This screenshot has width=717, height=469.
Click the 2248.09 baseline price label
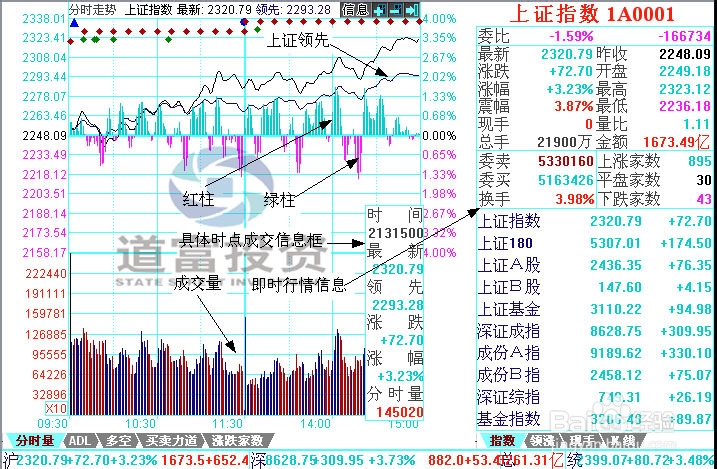[x=44, y=136]
